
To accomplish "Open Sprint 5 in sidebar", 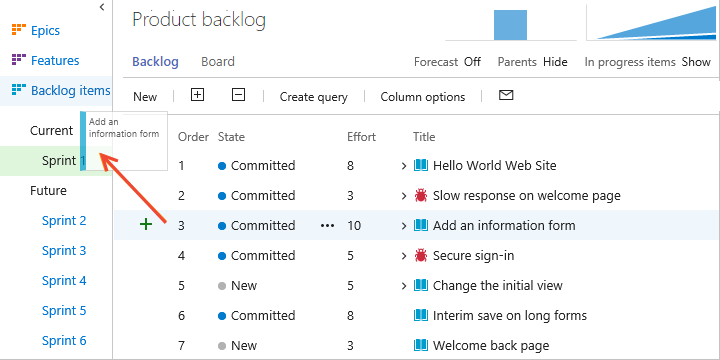I will pos(64,310).
